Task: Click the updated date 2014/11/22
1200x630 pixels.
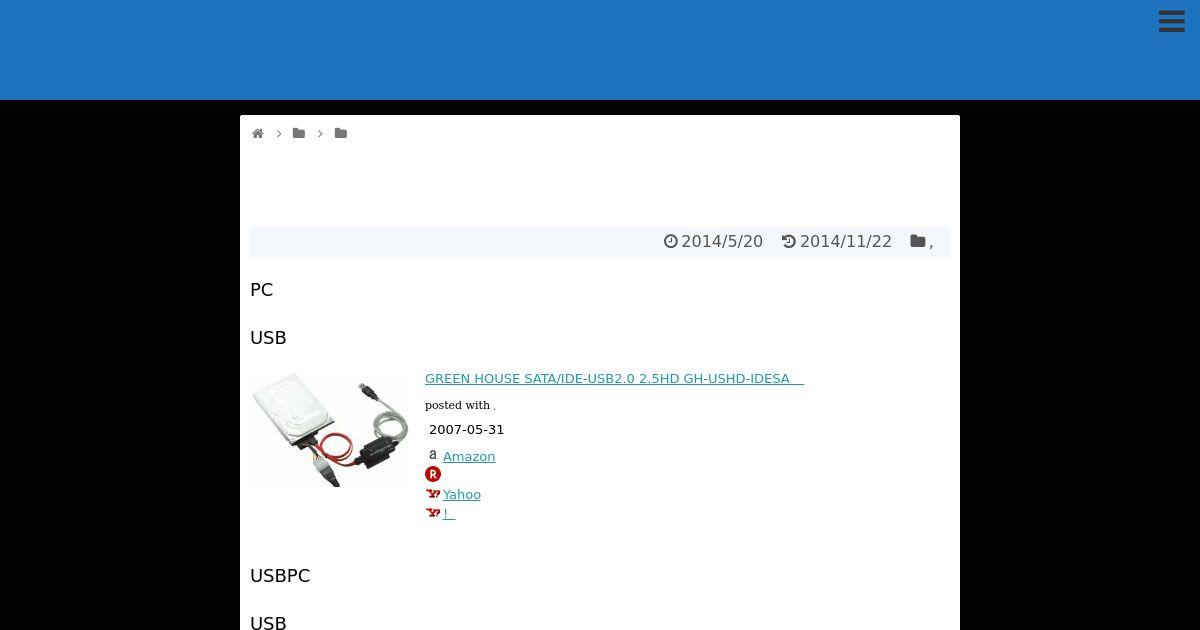Action: coord(846,241)
